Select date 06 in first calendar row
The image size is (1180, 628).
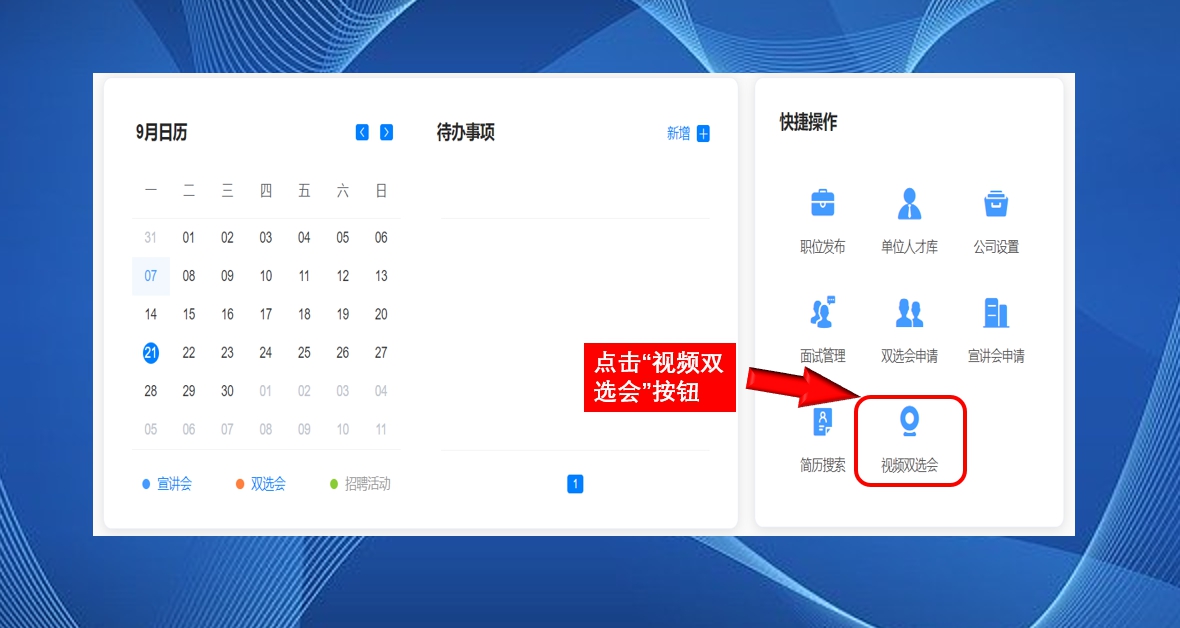pos(381,237)
